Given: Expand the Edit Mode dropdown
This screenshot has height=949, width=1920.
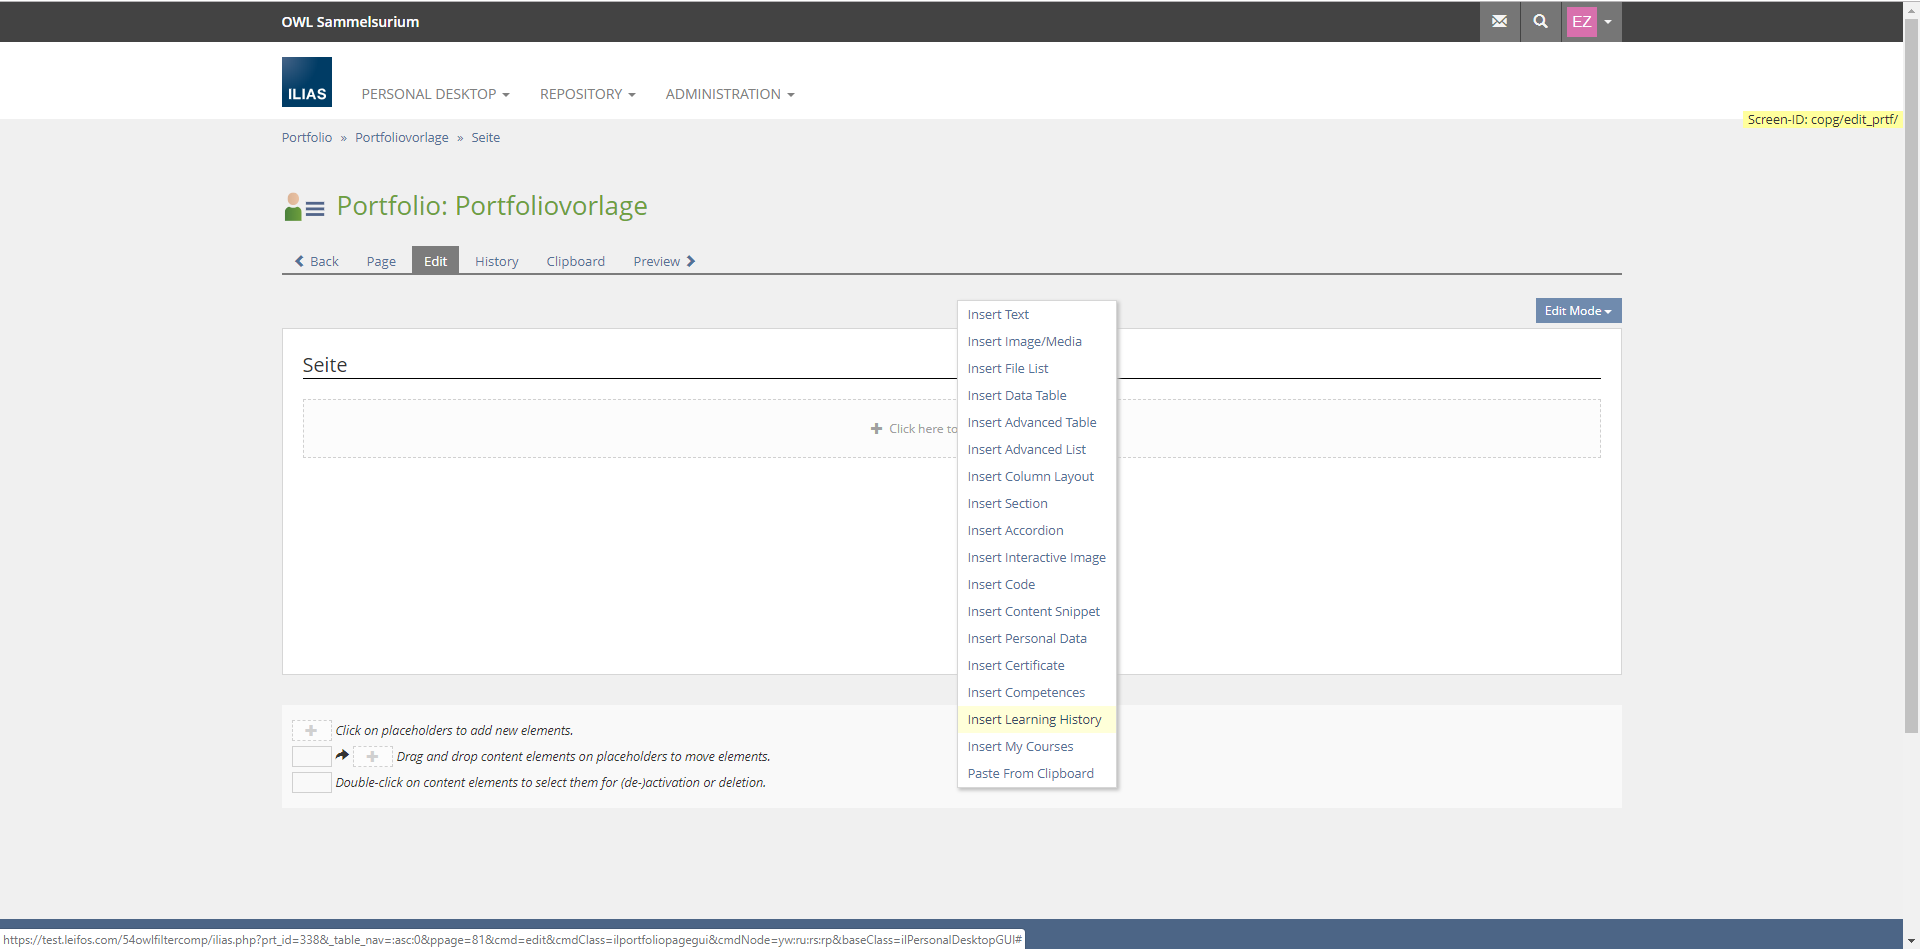Looking at the screenshot, I should coord(1577,311).
